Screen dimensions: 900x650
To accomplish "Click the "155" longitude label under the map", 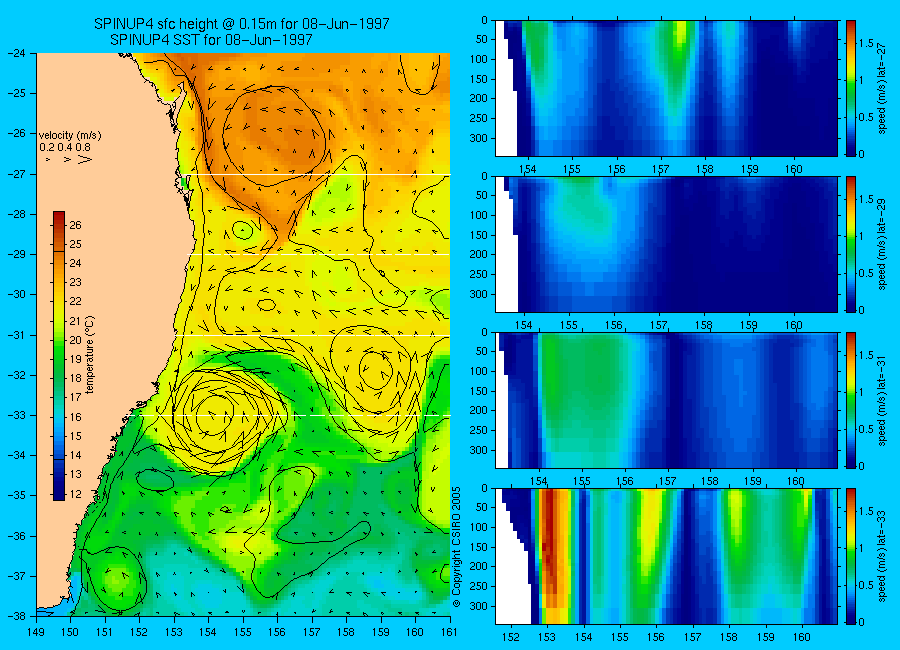I will click(x=243, y=632).
